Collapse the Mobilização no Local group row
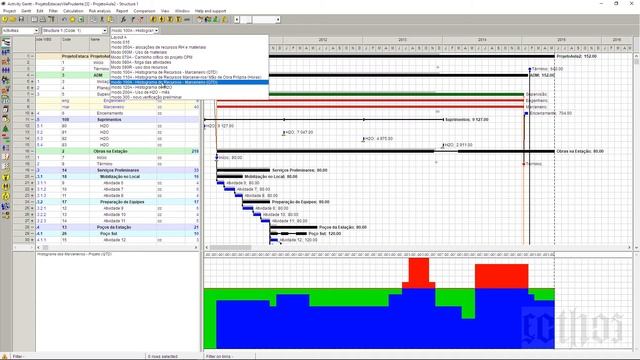The height and width of the screenshot is (360, 640). pyautogui.click(x=33, y=177)
